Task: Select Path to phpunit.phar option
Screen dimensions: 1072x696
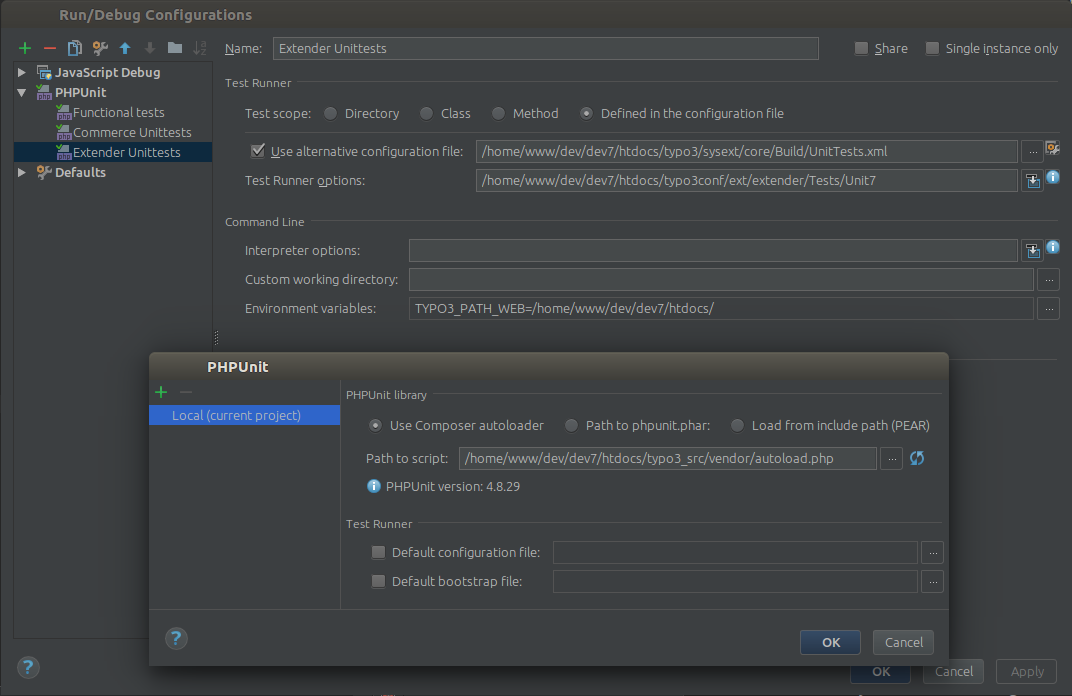Action: pyautogui.click(x=572, y=425)
